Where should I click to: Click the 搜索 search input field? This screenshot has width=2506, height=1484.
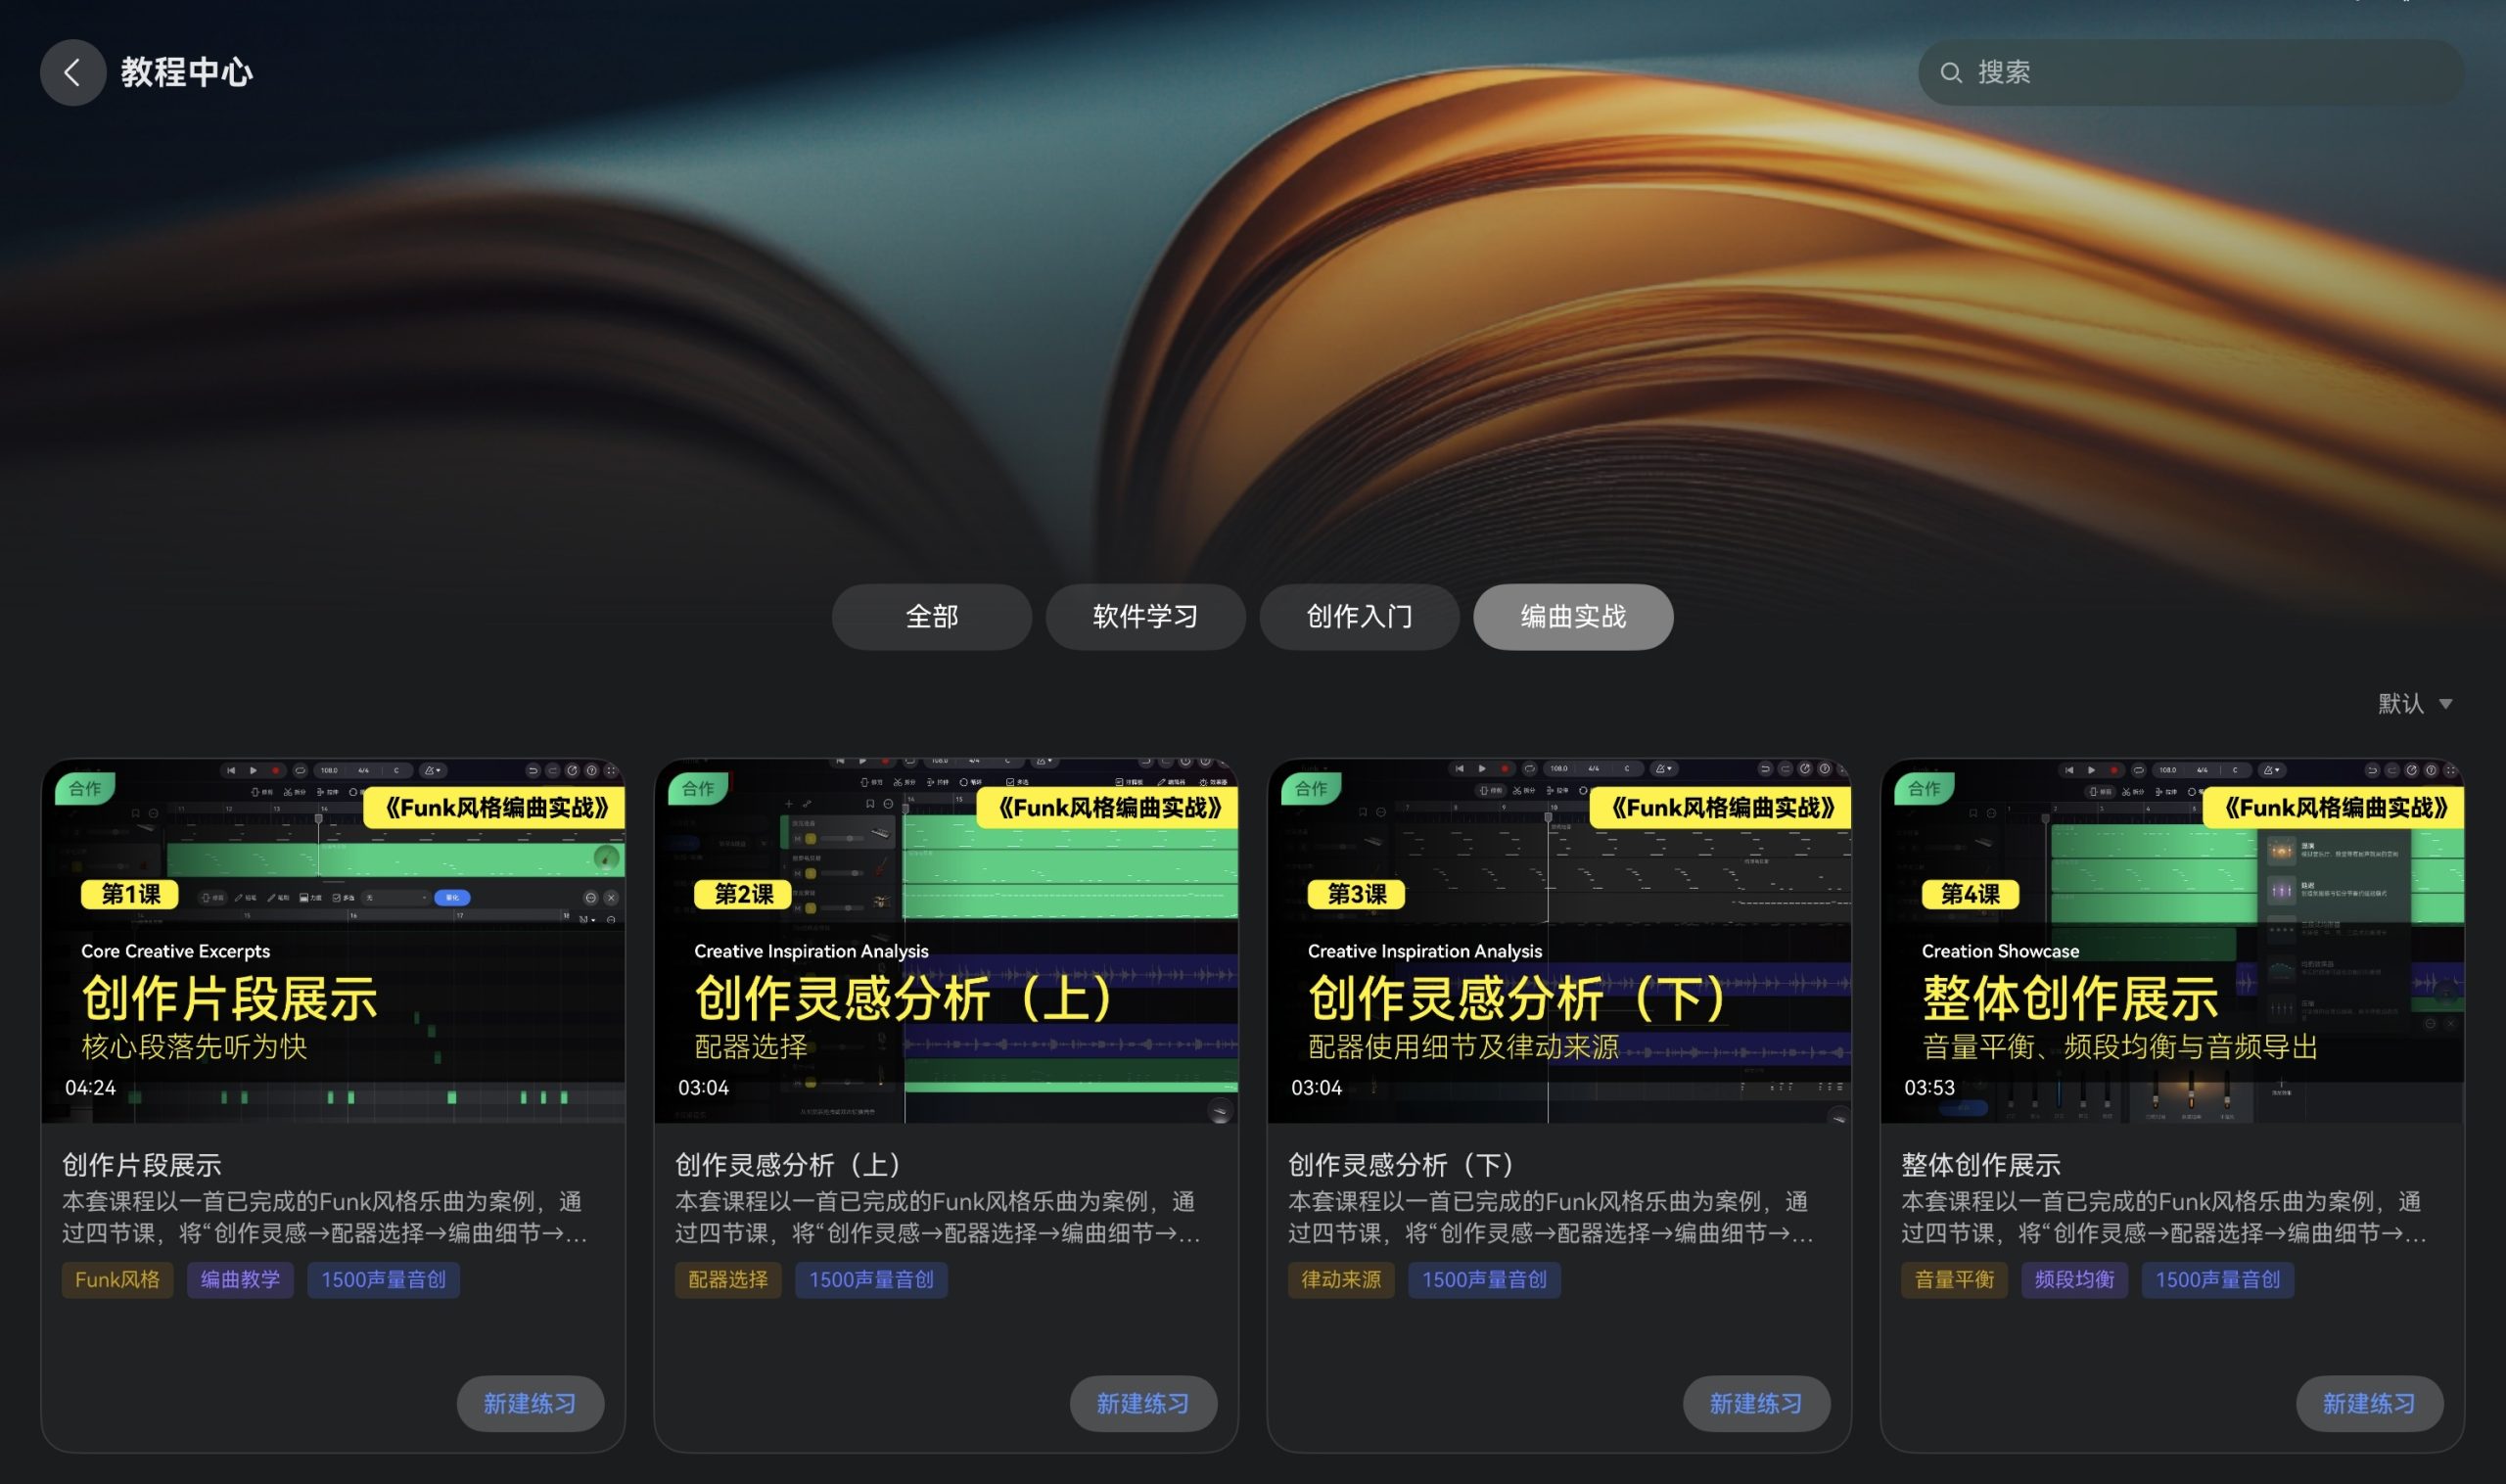click(x=2190, y=72)
